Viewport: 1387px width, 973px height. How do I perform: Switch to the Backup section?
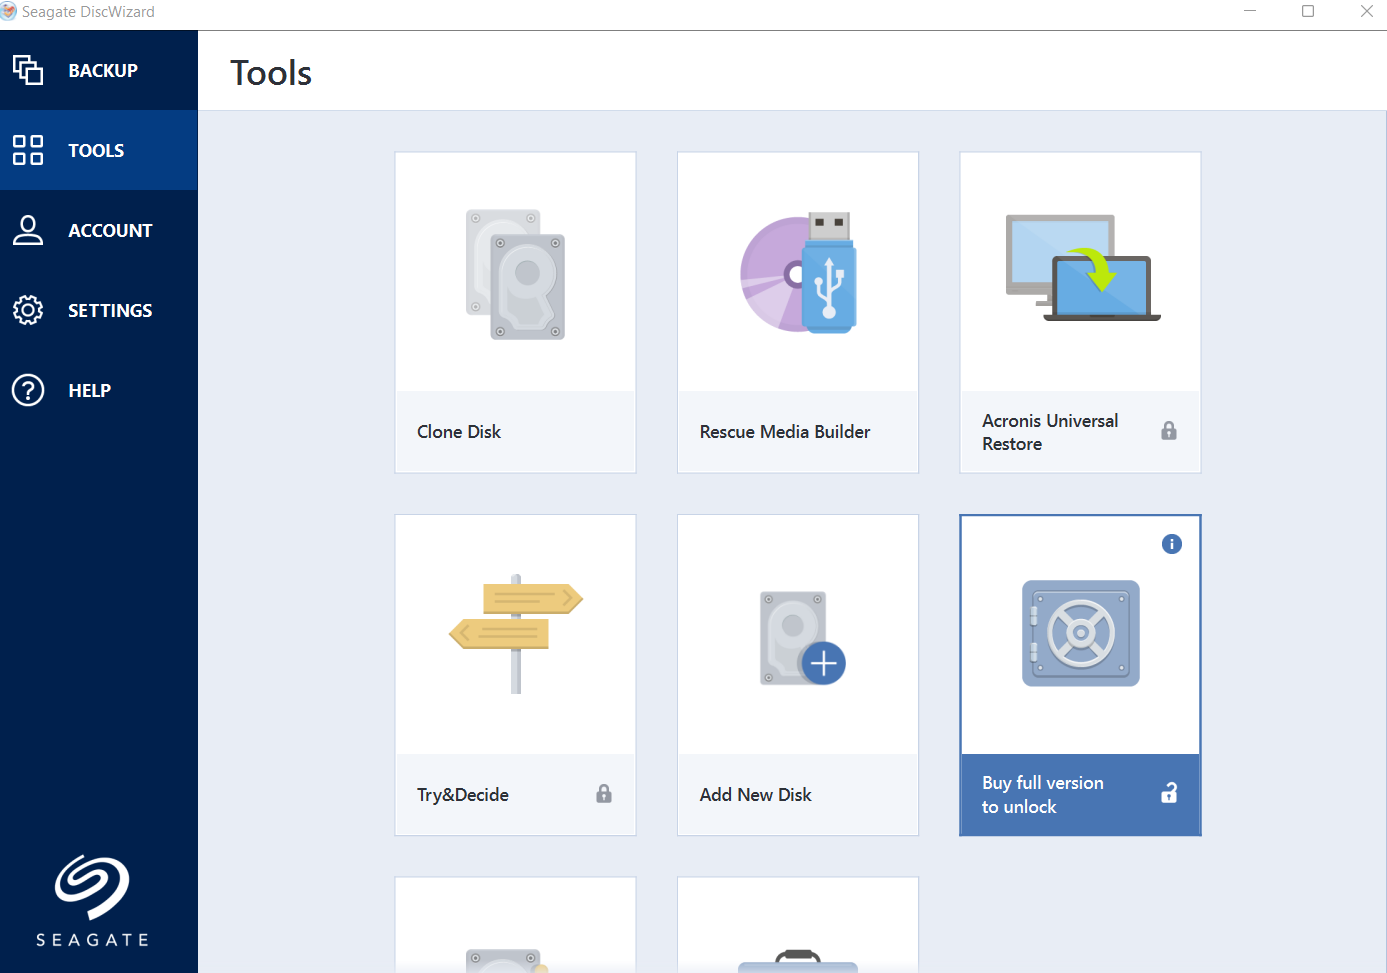click(x=99, y=70)
